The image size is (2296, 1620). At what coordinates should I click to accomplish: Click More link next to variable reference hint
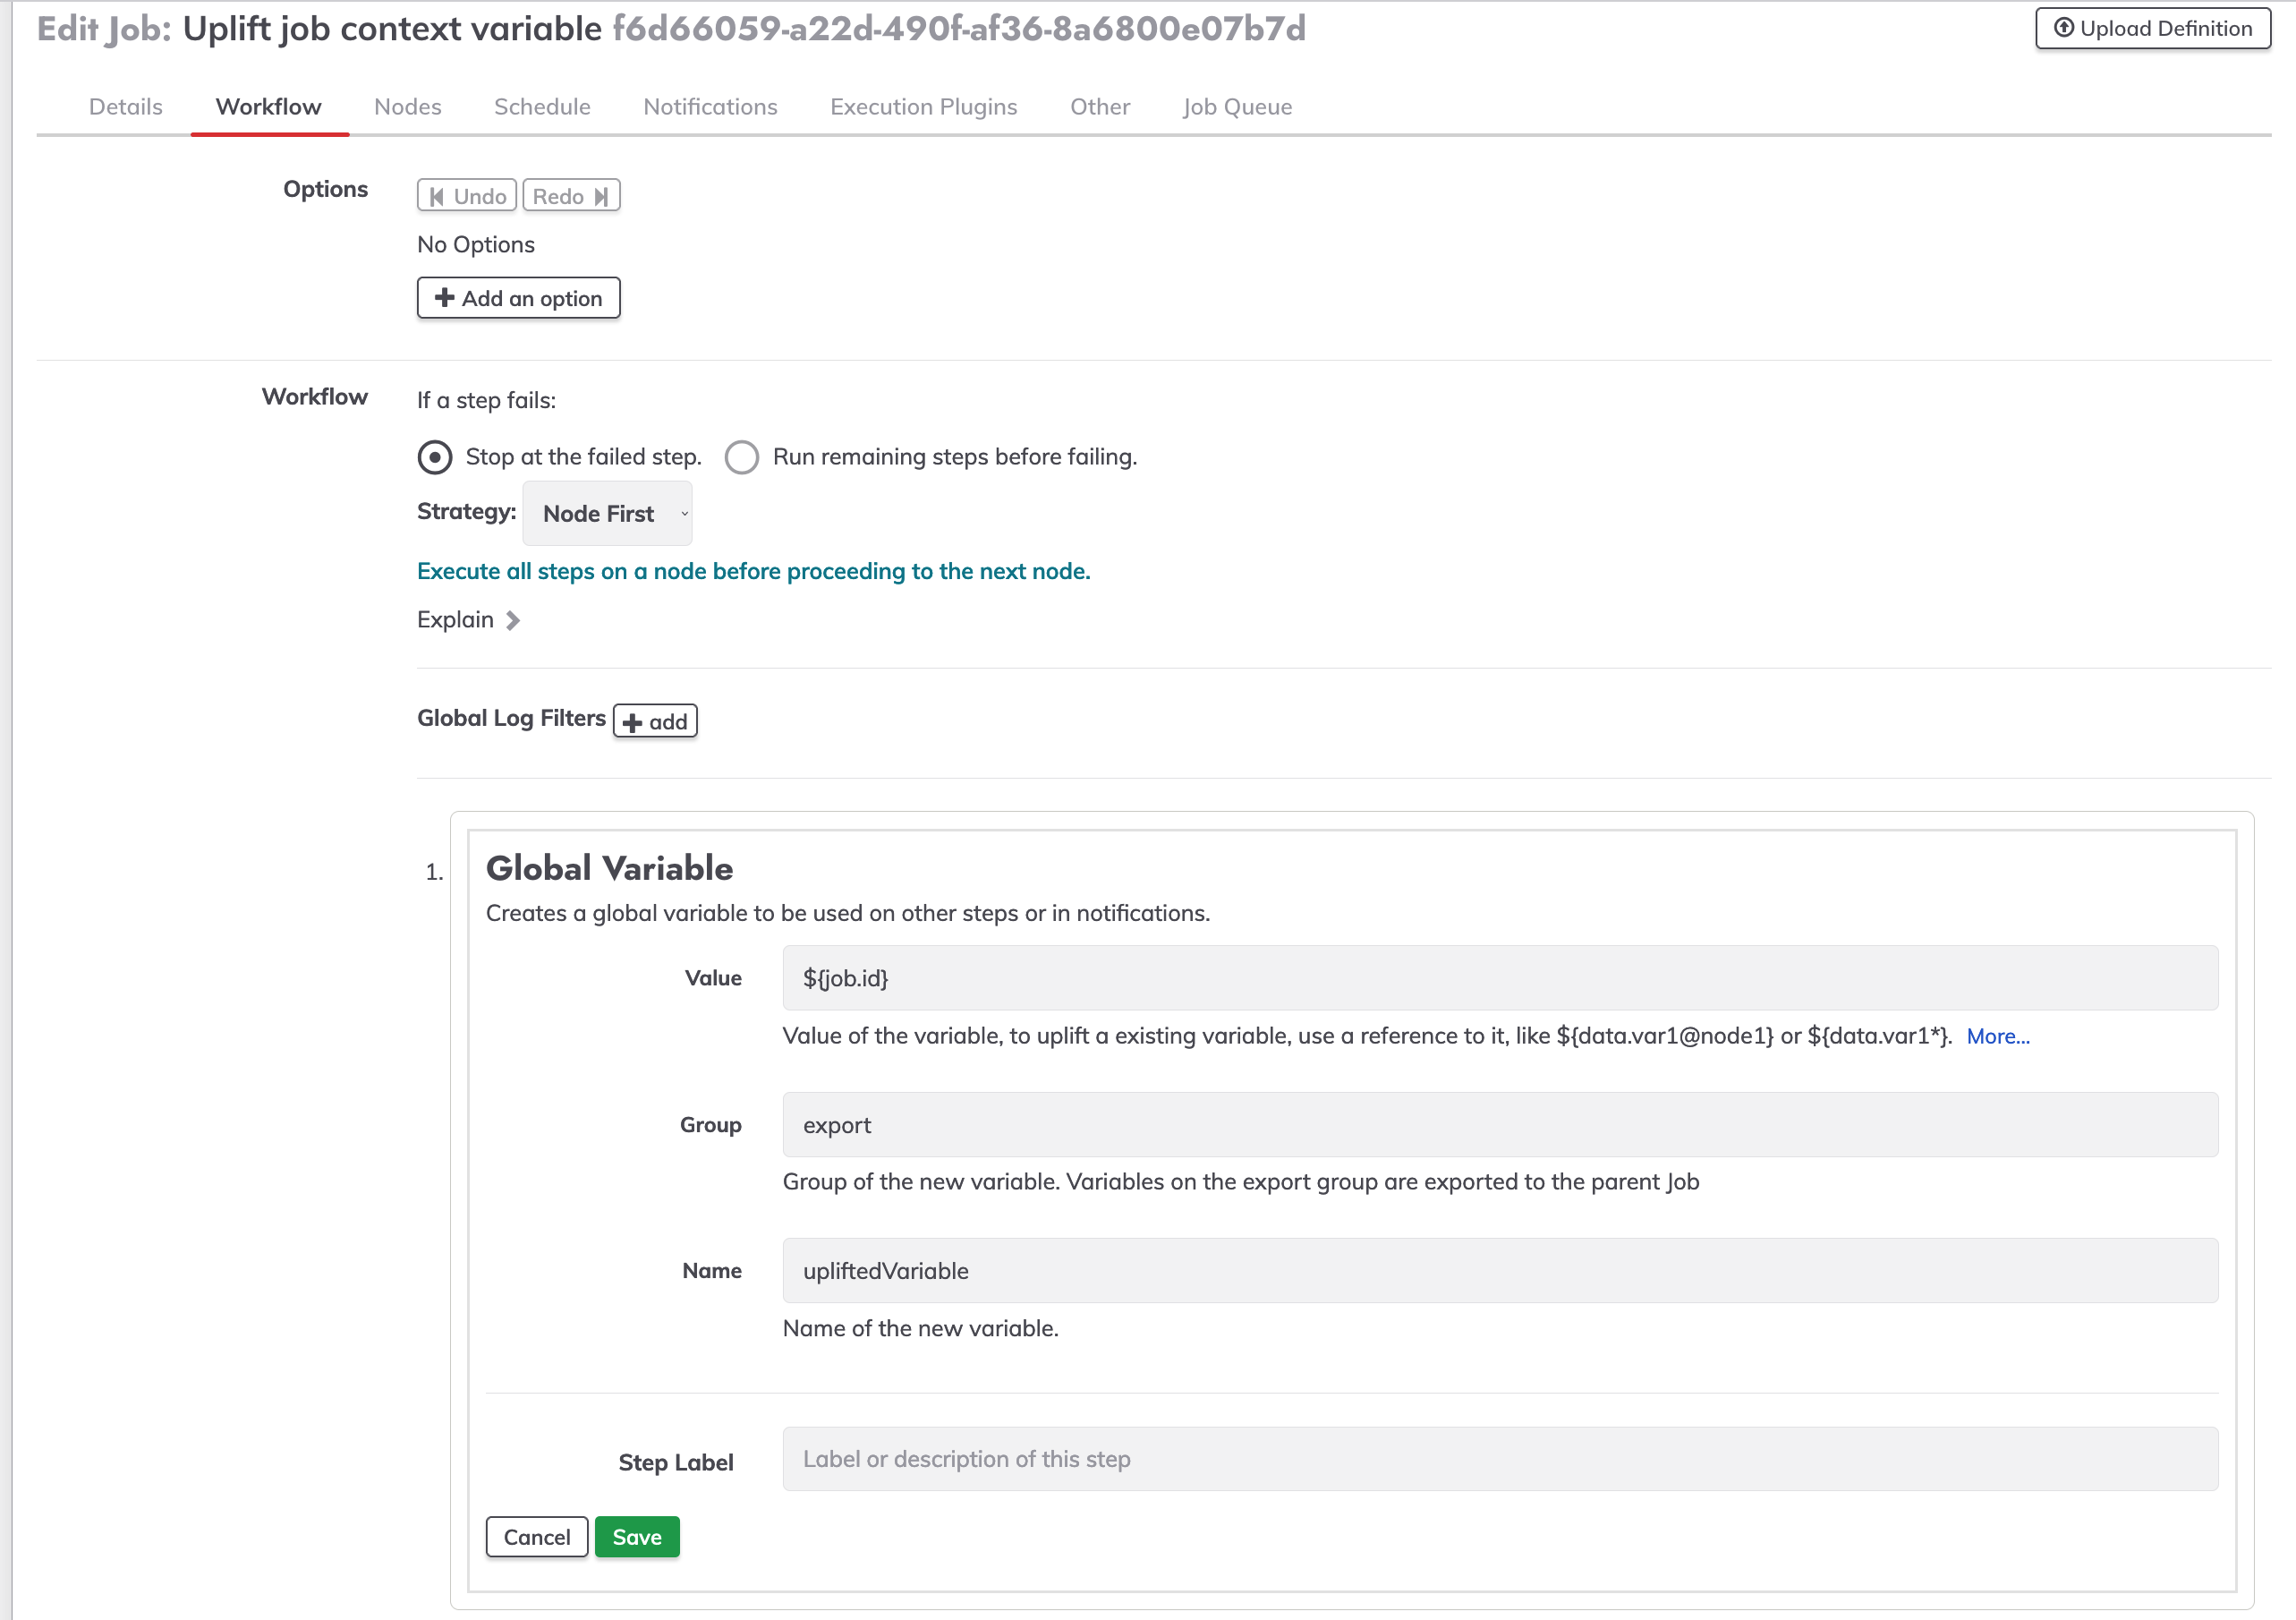click(x=1998, y=1036)
